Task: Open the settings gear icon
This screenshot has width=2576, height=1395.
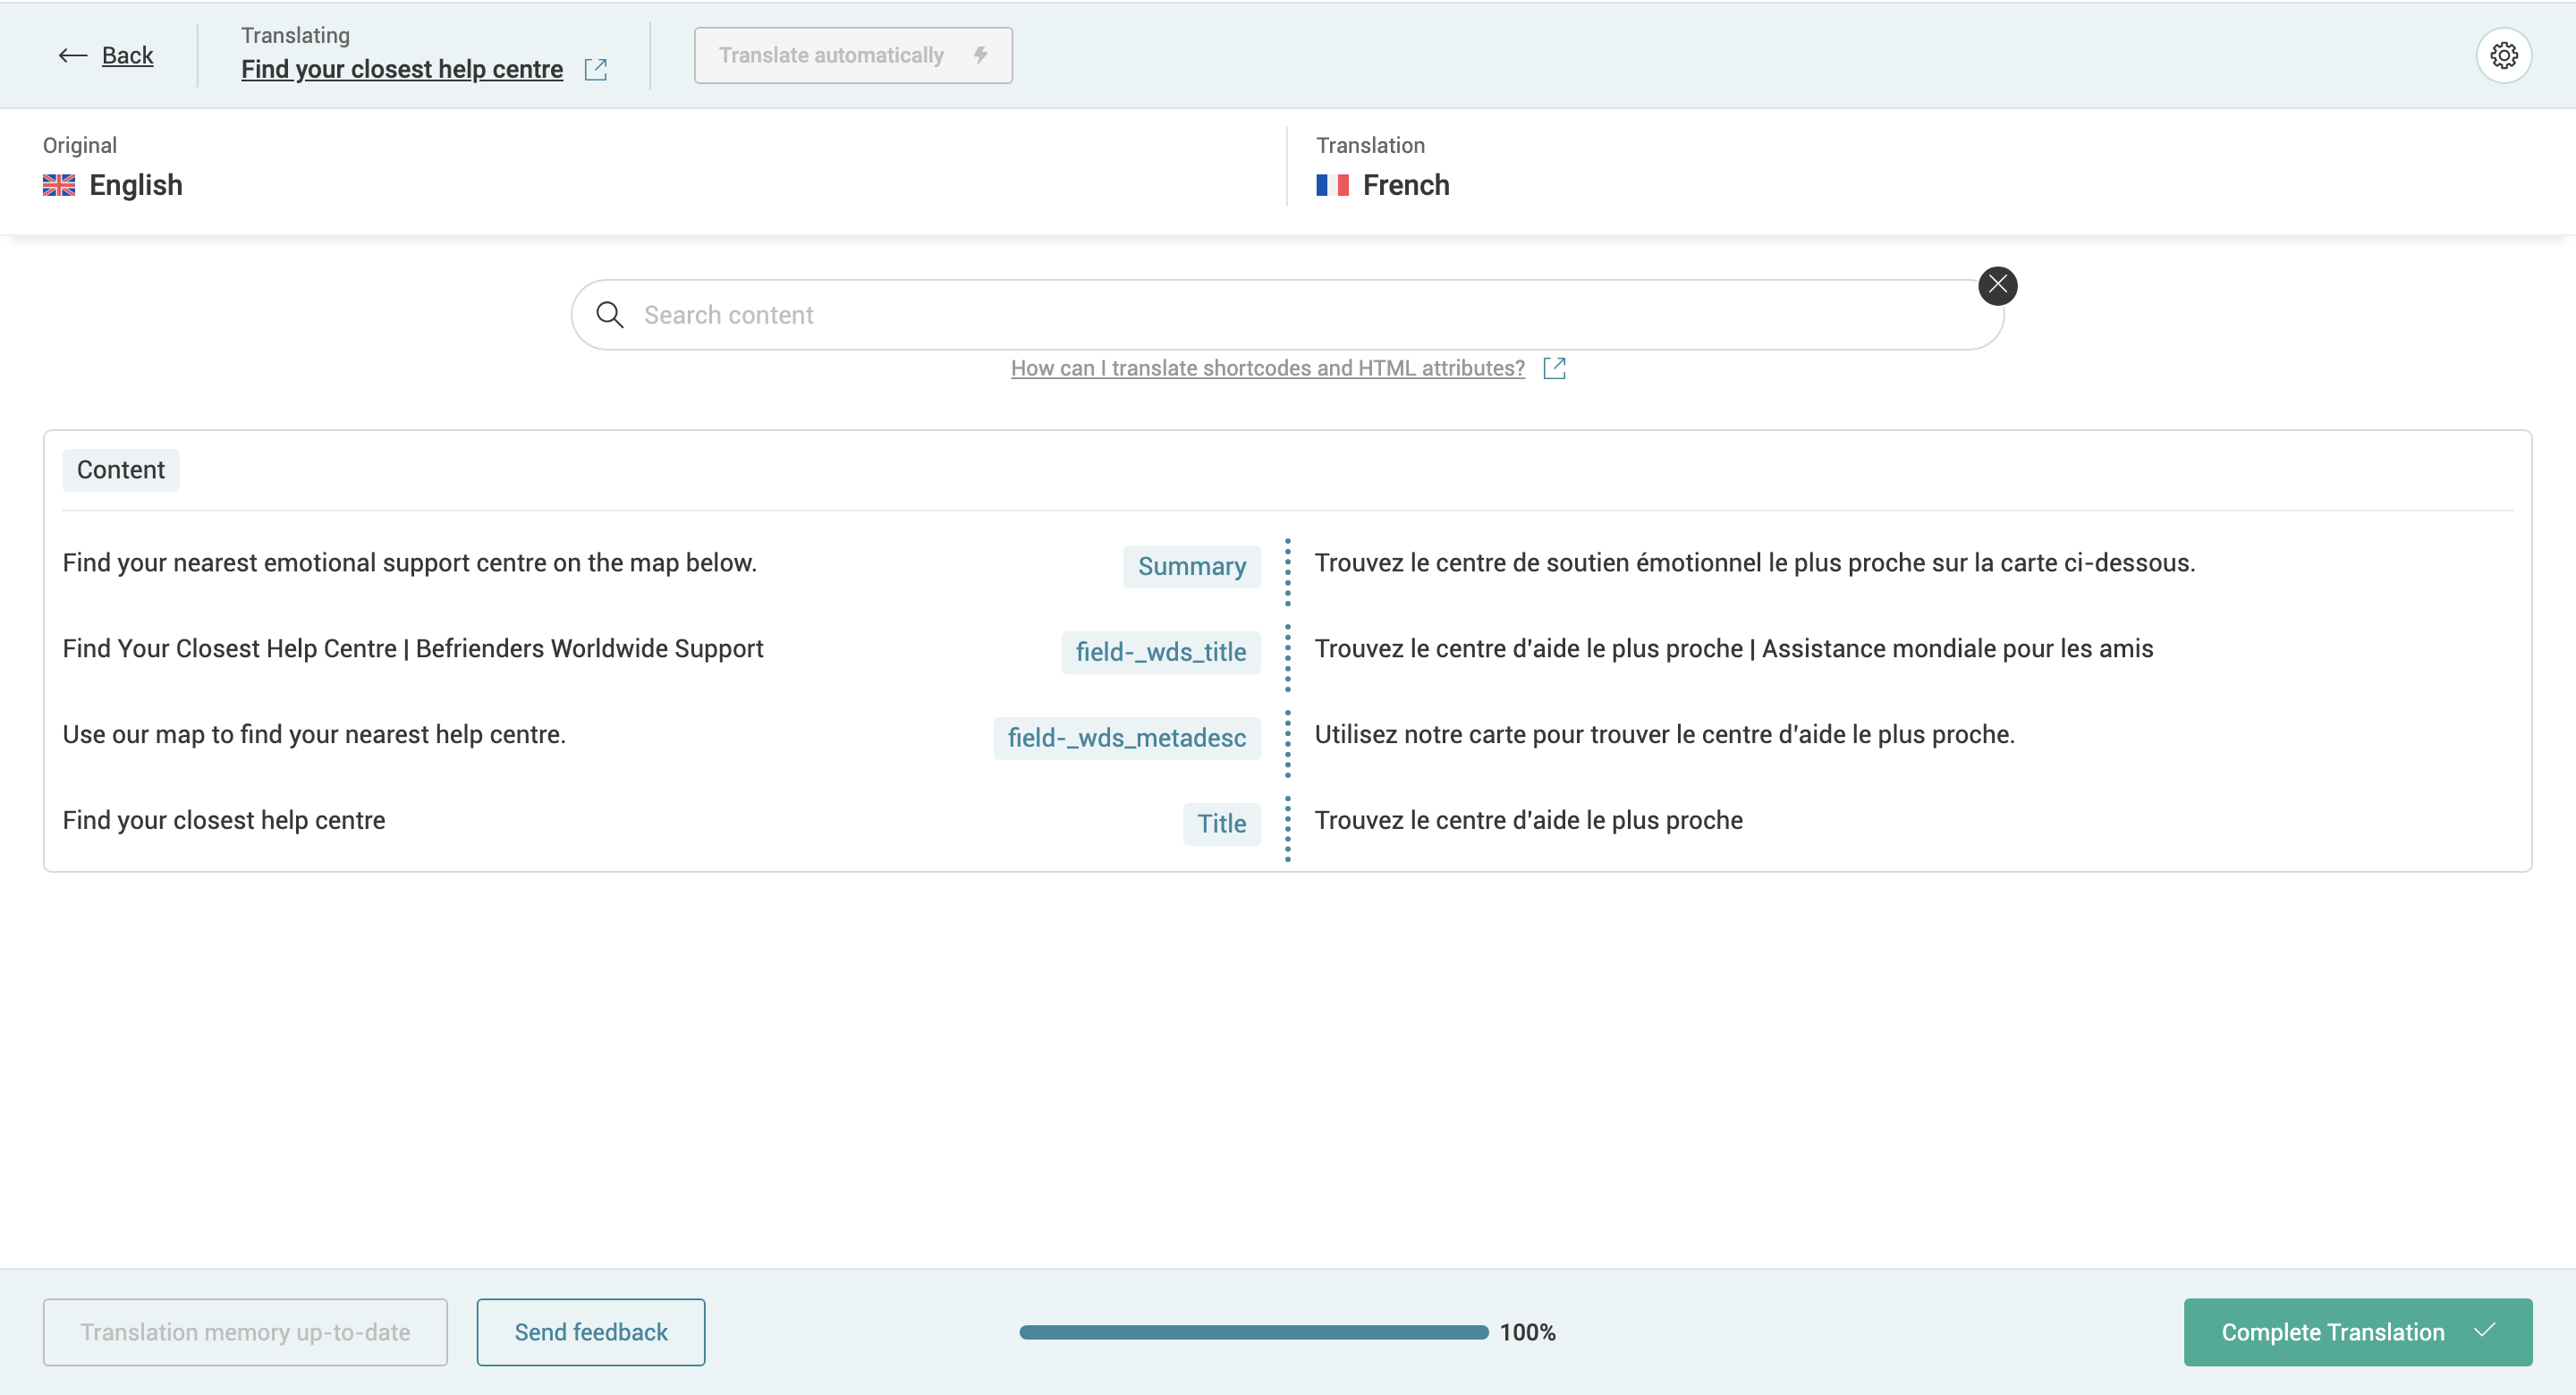Action: pyautogui.click(x=2503, y=55)
